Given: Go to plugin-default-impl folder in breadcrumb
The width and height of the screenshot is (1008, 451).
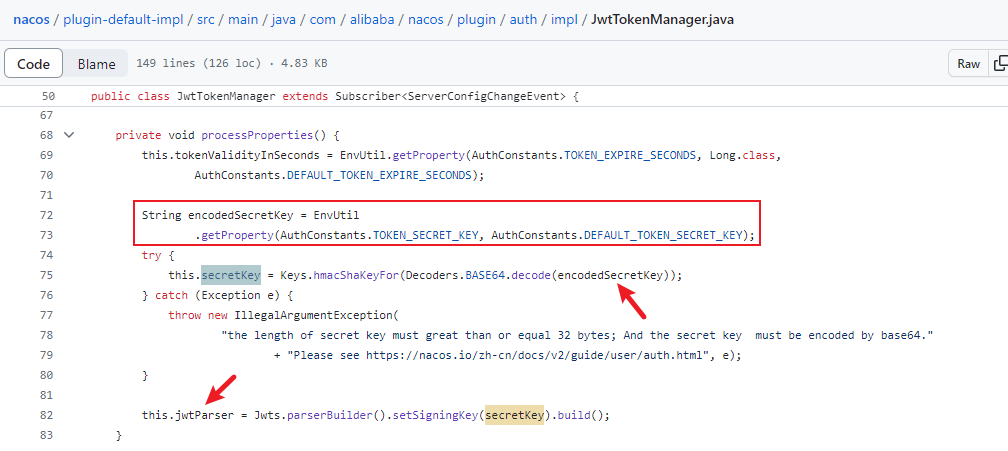Looking at the screenshot, I should [x=125, y=19].
